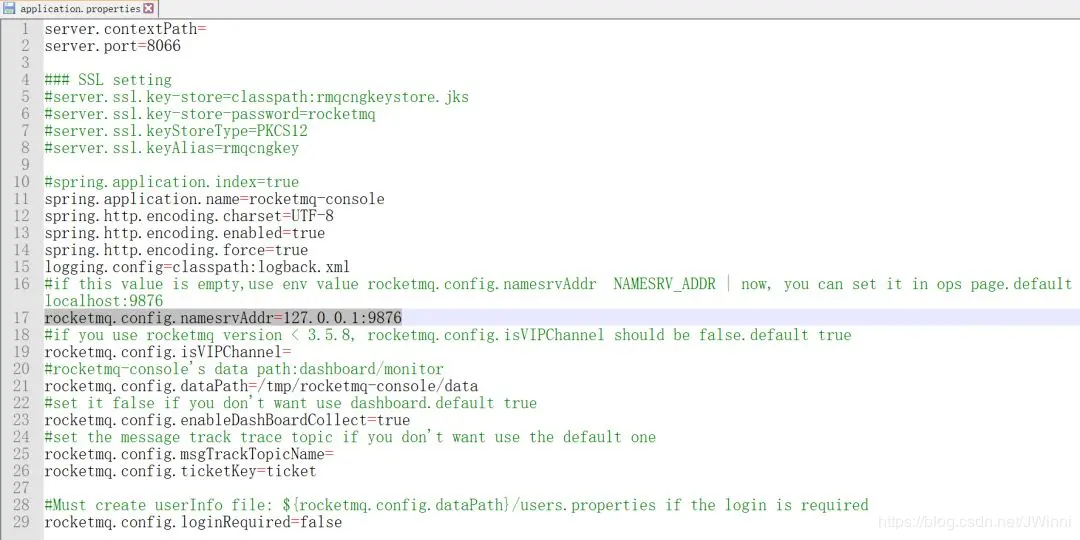Click the rocketmq.config.isVIPChannel= line
Screen dimensions: 1080x540
[x=168, y=352]
